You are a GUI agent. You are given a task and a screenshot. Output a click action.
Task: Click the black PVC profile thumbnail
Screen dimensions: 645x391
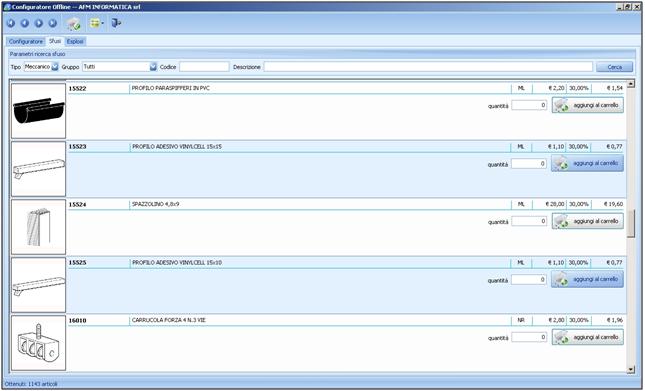point(38,111)
